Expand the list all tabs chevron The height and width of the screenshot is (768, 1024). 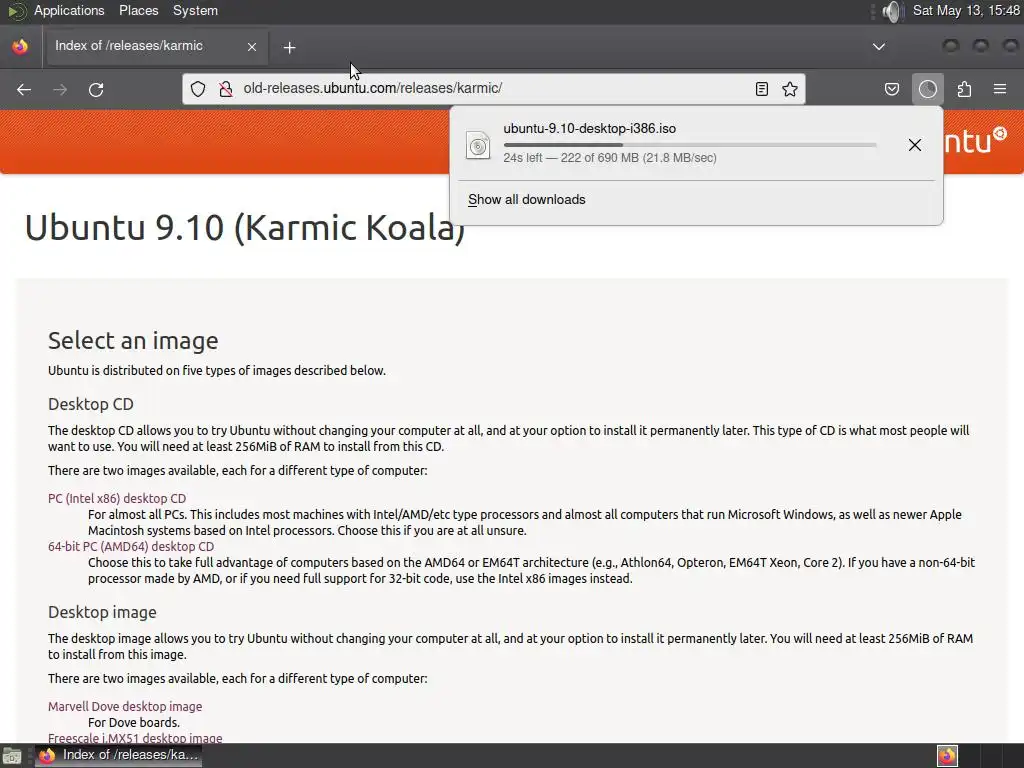(879, 46)
